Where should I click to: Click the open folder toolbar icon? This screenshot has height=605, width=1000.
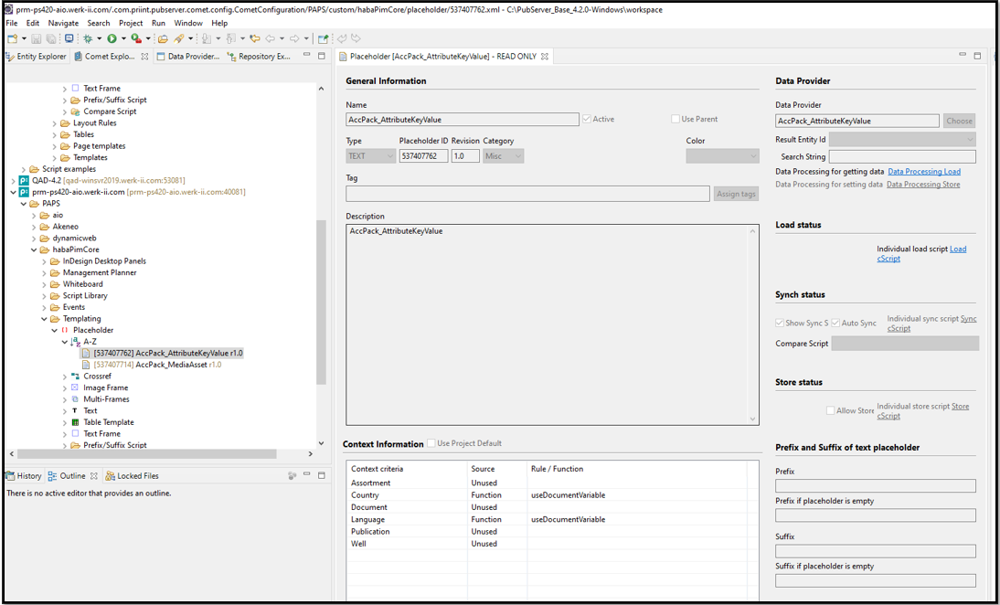pos(163,38)
